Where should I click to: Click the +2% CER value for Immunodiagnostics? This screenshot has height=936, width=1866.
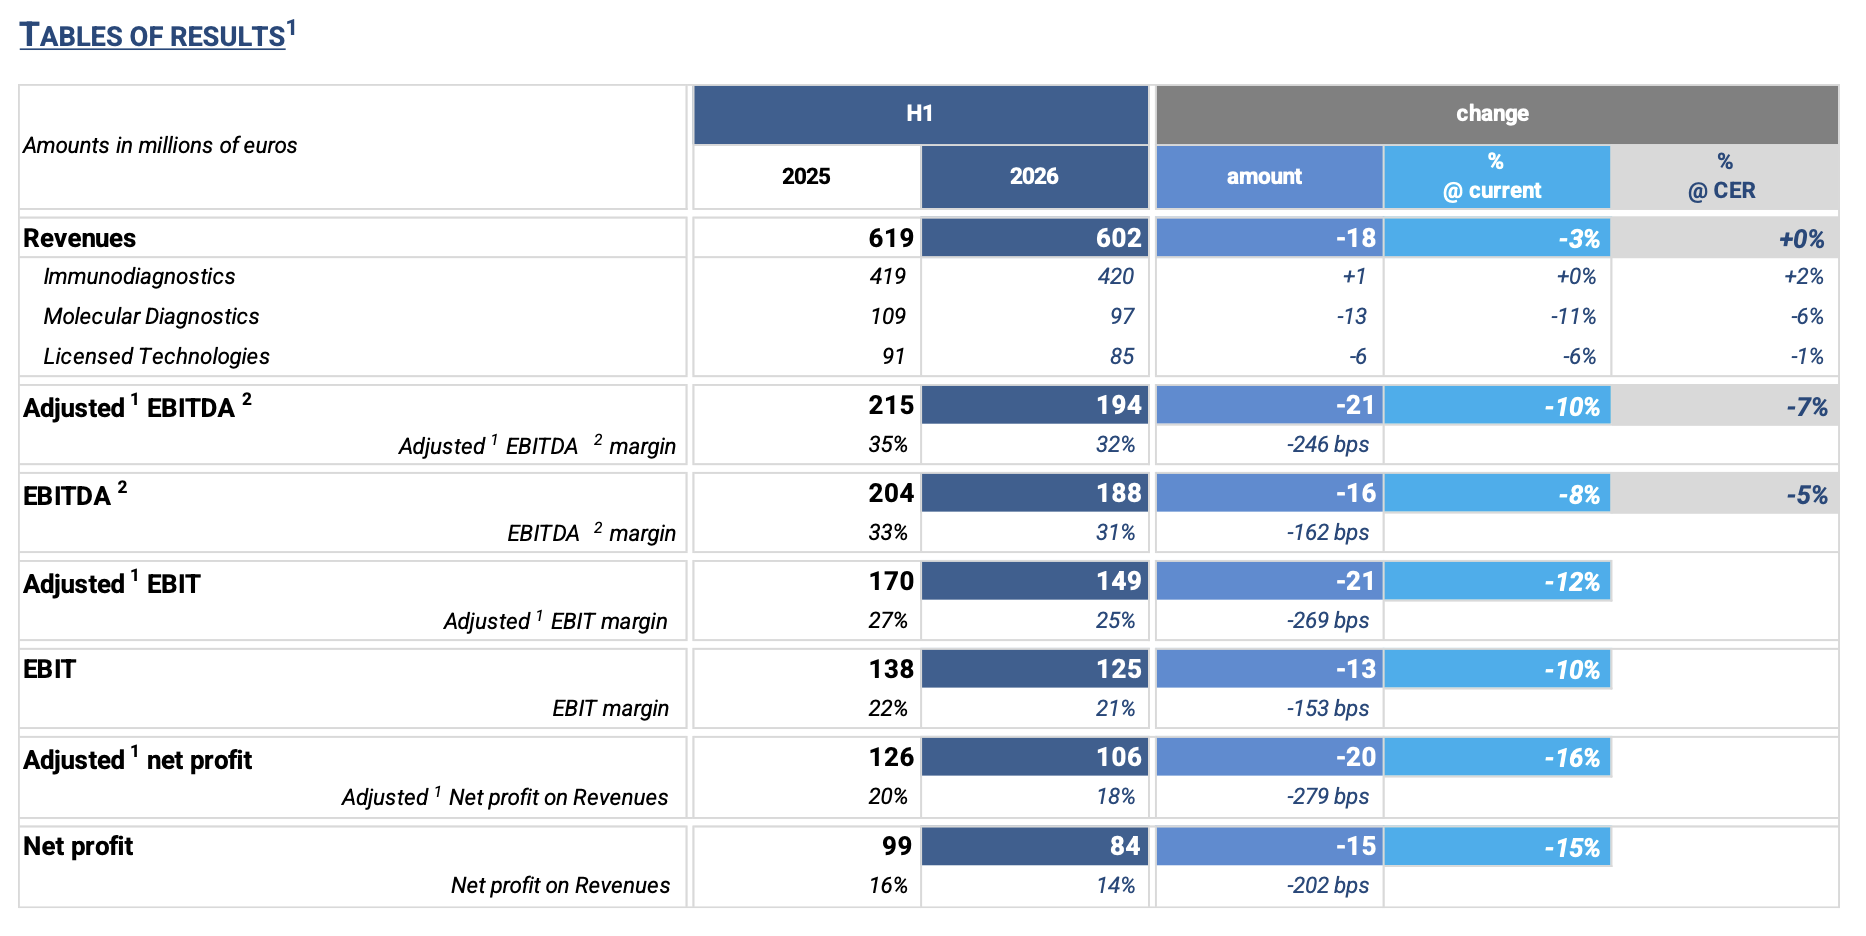1804,277
